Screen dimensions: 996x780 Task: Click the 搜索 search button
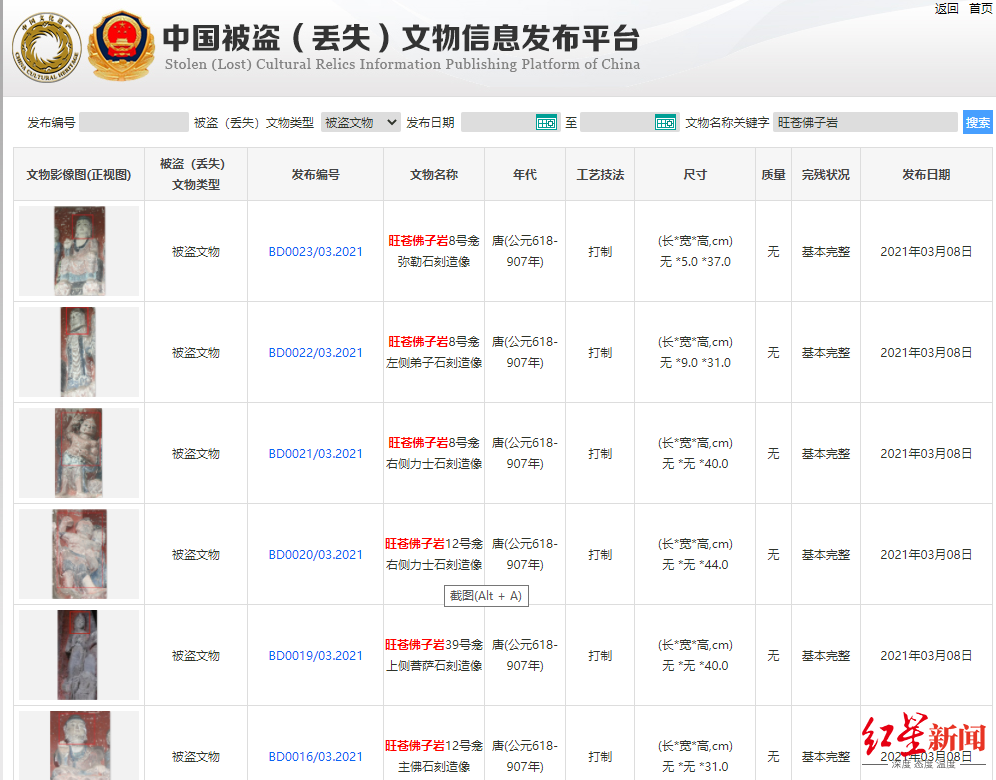[x=977, y=122]
